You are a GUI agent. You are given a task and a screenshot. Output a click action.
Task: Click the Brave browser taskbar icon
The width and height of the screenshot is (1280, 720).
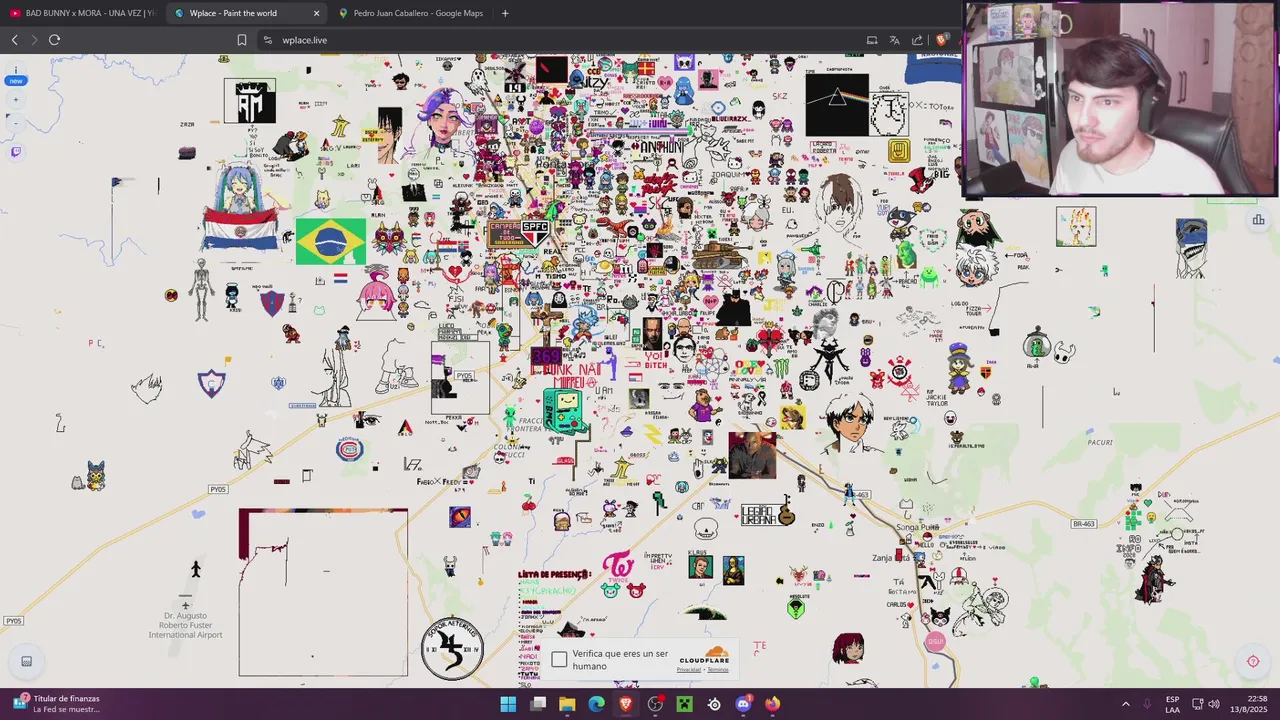point(626,704)
